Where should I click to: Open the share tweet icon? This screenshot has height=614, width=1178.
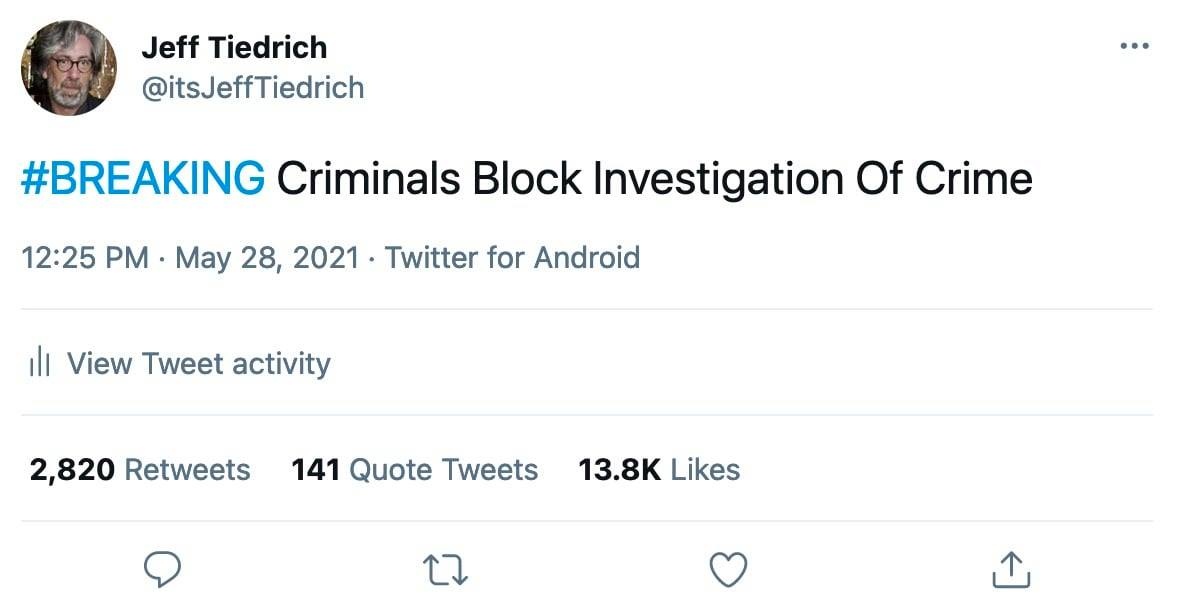pyautogui.click(x=1011, y=569)
